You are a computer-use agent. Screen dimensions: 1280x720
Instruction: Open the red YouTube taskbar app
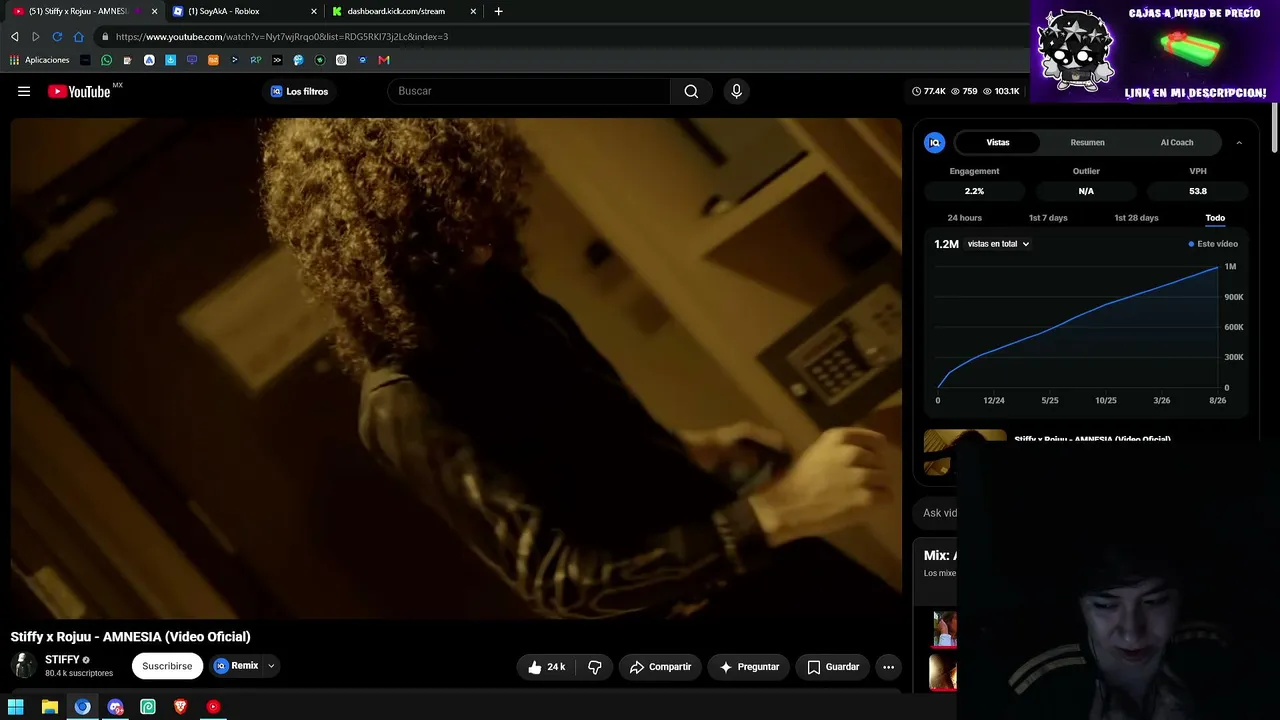pyautogui.click(x=213, y=707)
